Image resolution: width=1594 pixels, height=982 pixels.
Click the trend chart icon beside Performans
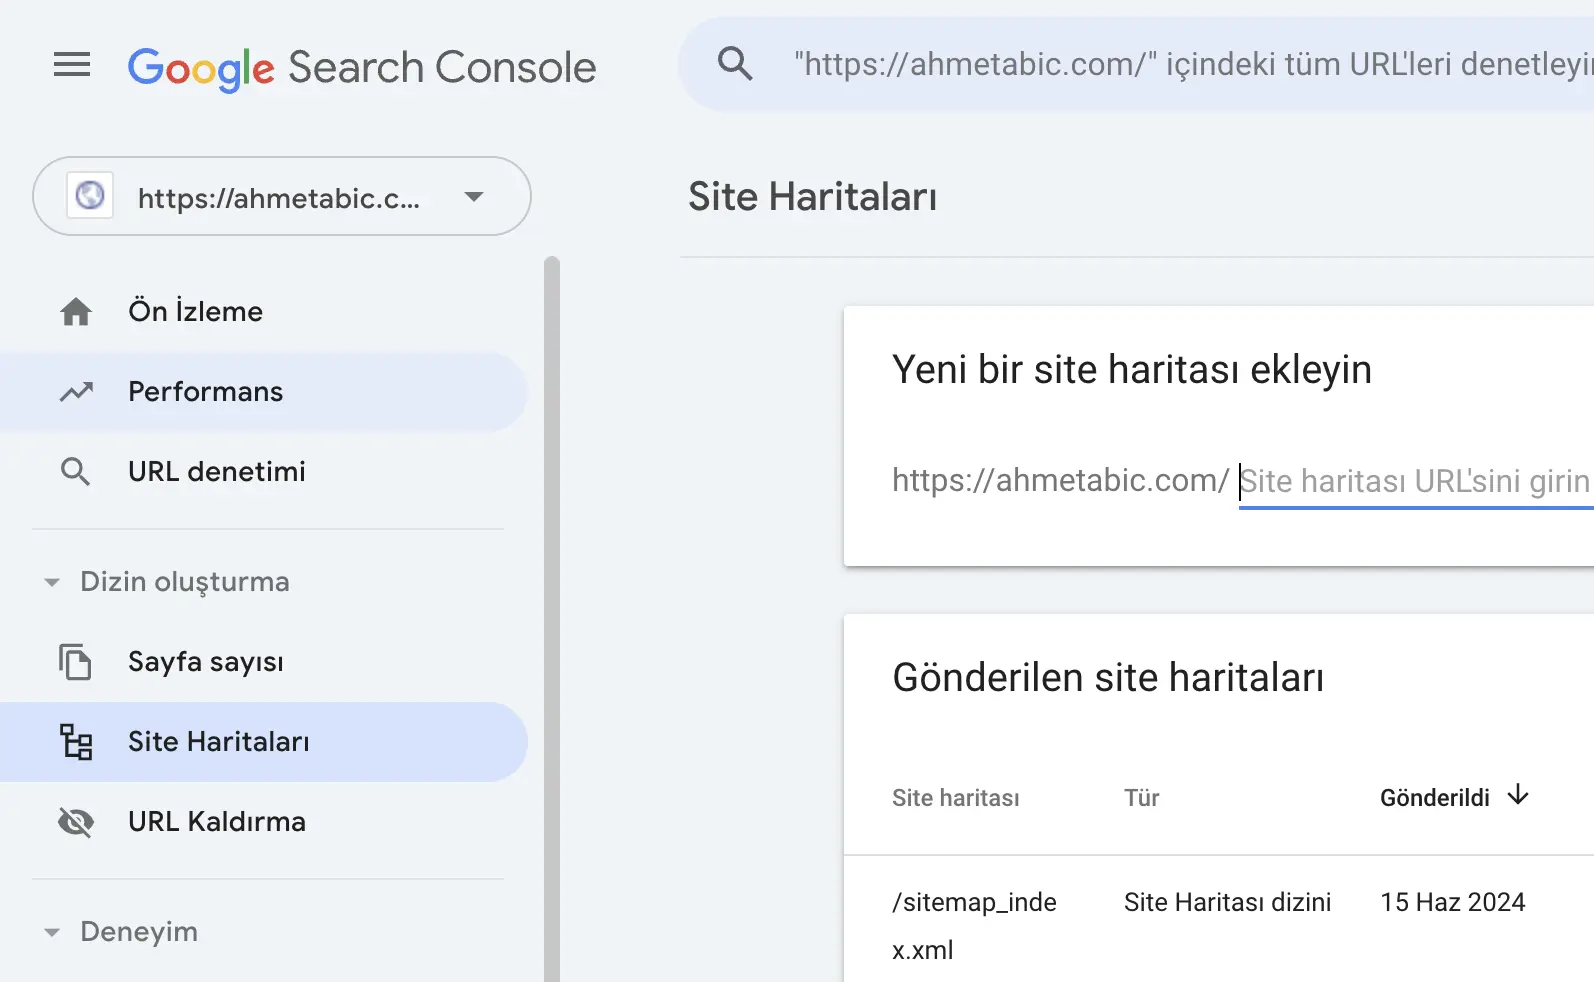click(x=76, y=392)
